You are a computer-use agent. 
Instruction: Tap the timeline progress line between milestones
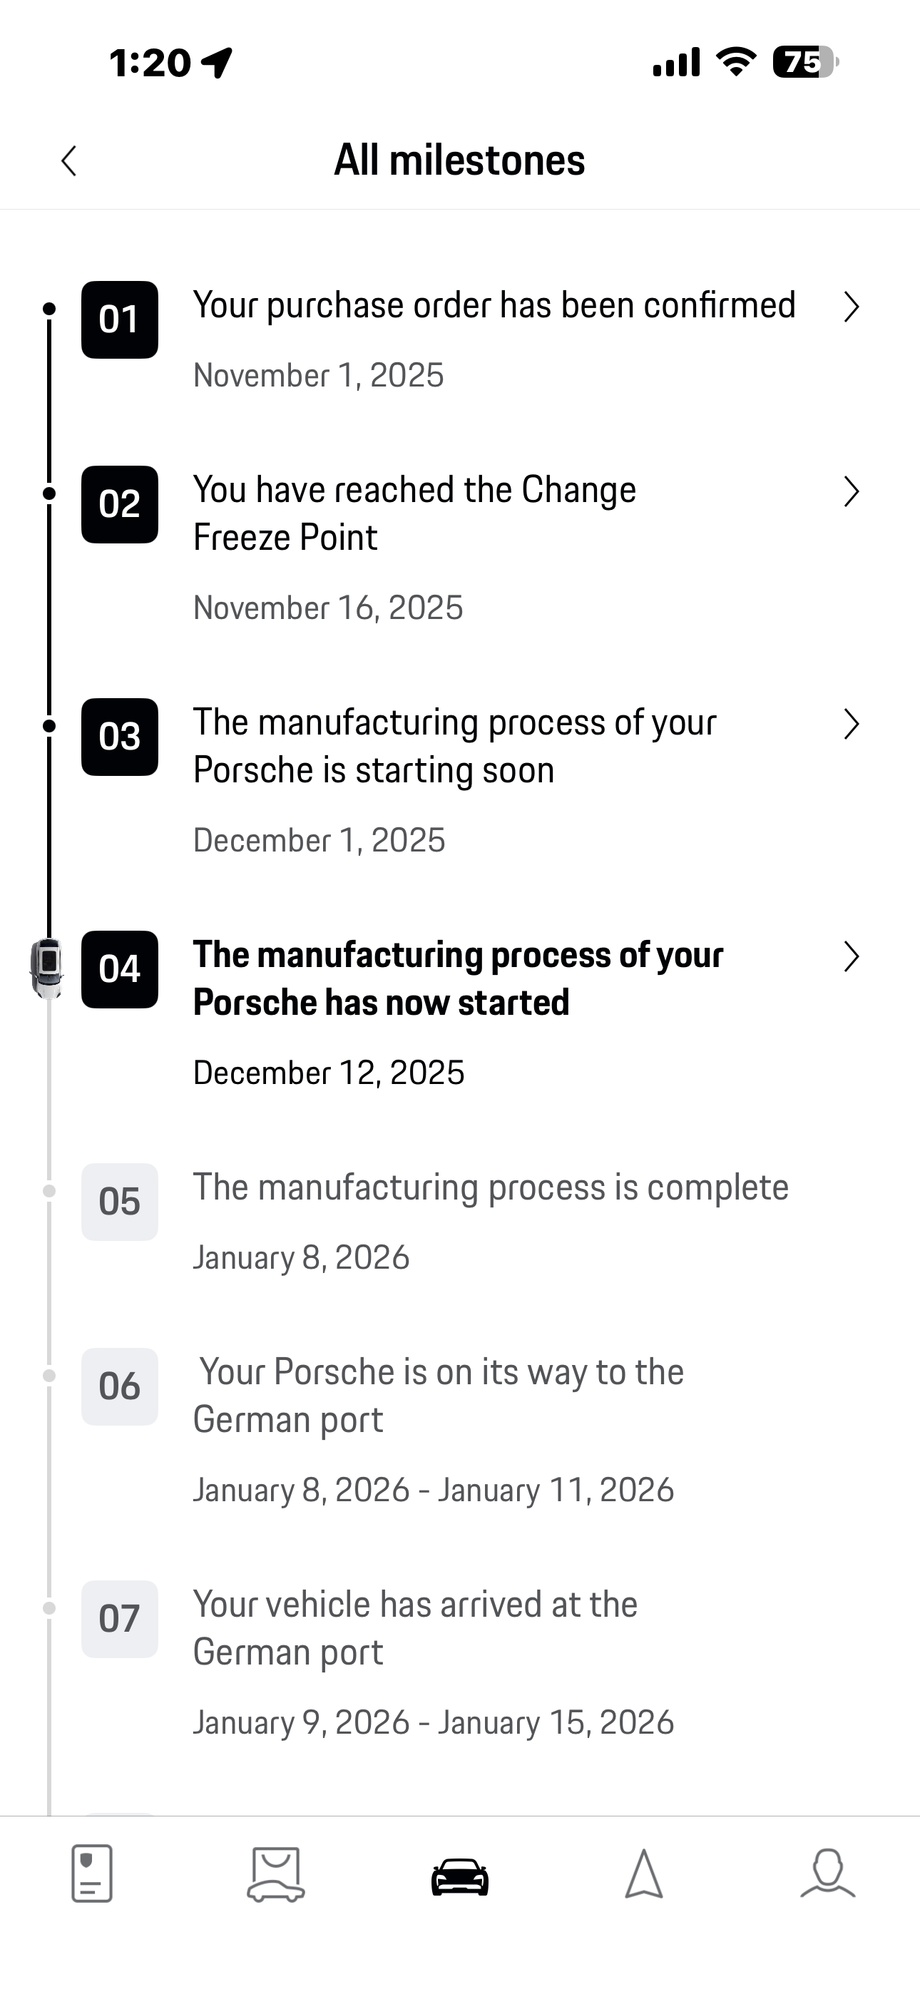[x=49, y=600]
